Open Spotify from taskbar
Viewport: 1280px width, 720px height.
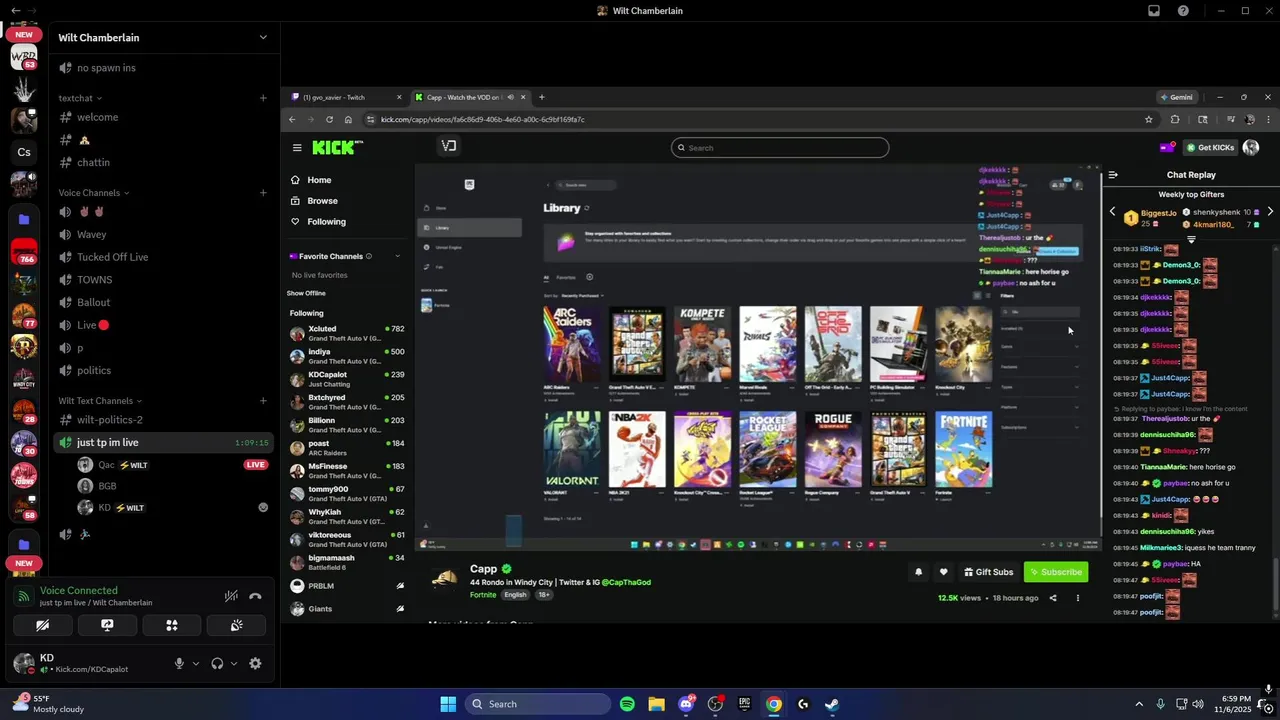click(x=627, y=704)
